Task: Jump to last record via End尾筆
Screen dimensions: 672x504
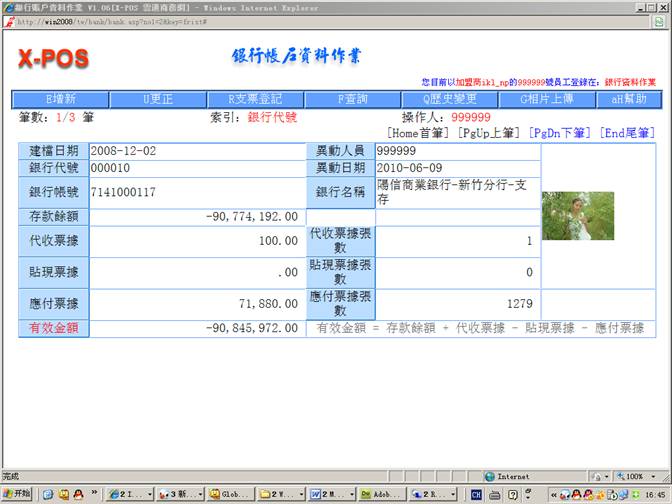Action: coord(627,132)
